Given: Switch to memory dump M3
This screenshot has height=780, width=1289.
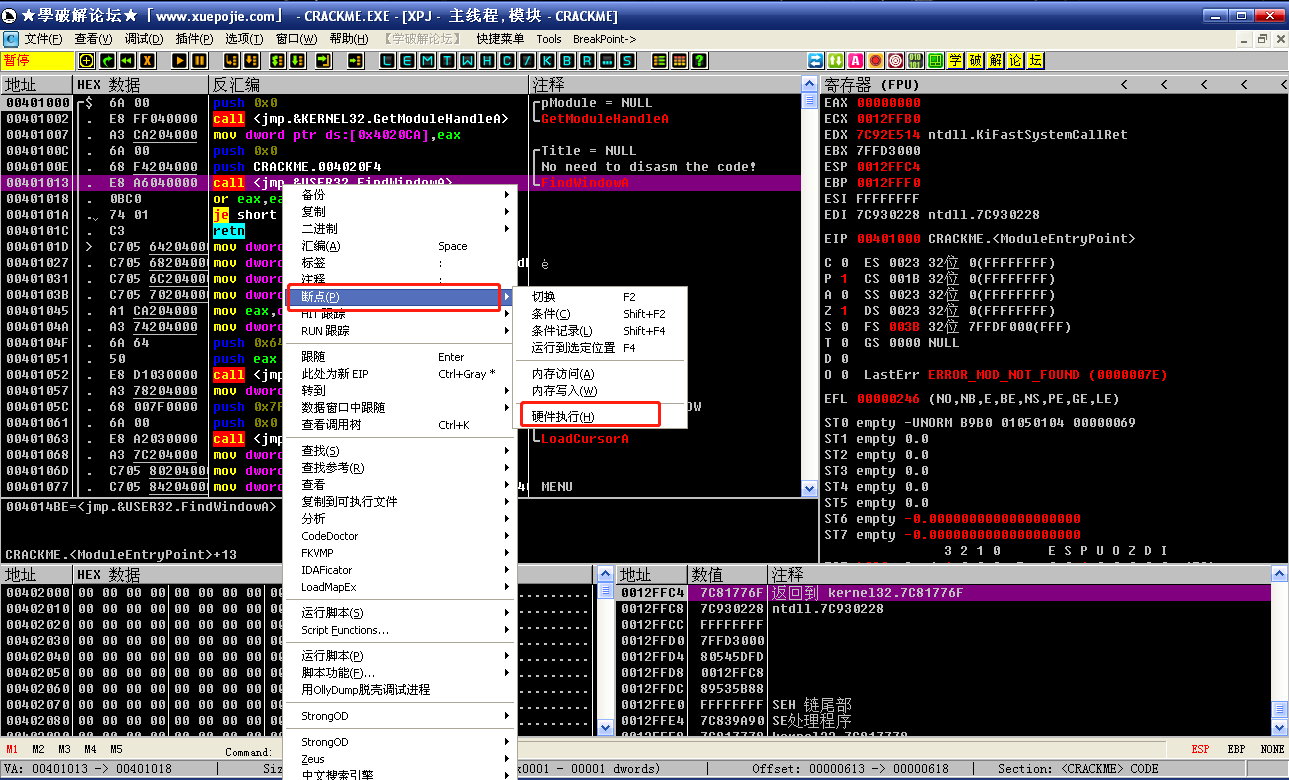Looking at the screenshot, I should tap(64, 749).
